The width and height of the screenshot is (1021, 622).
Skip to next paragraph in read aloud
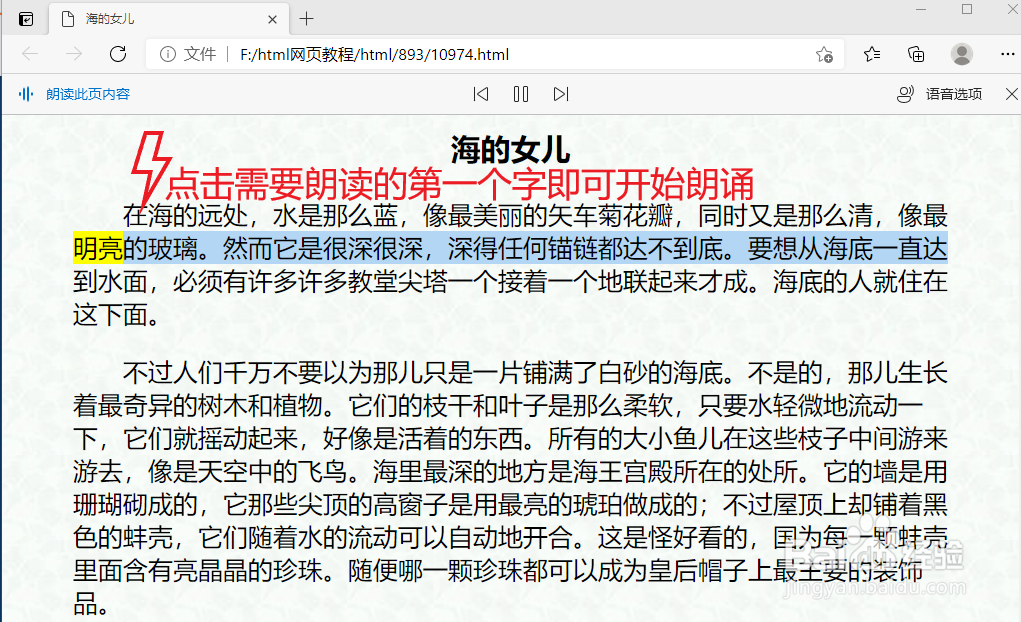[561, 94]
